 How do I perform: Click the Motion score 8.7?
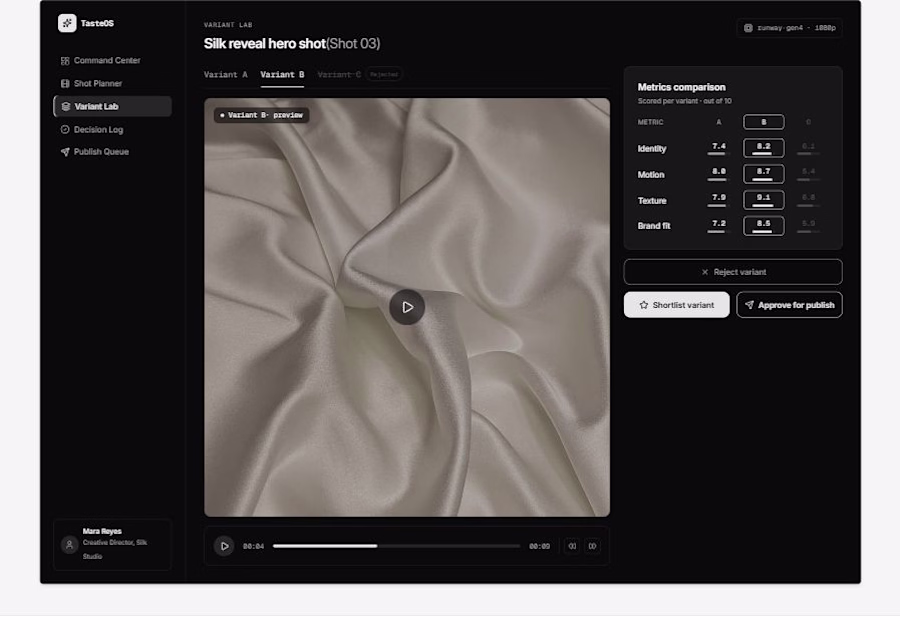pyautogui.click(x=763, y=173)
